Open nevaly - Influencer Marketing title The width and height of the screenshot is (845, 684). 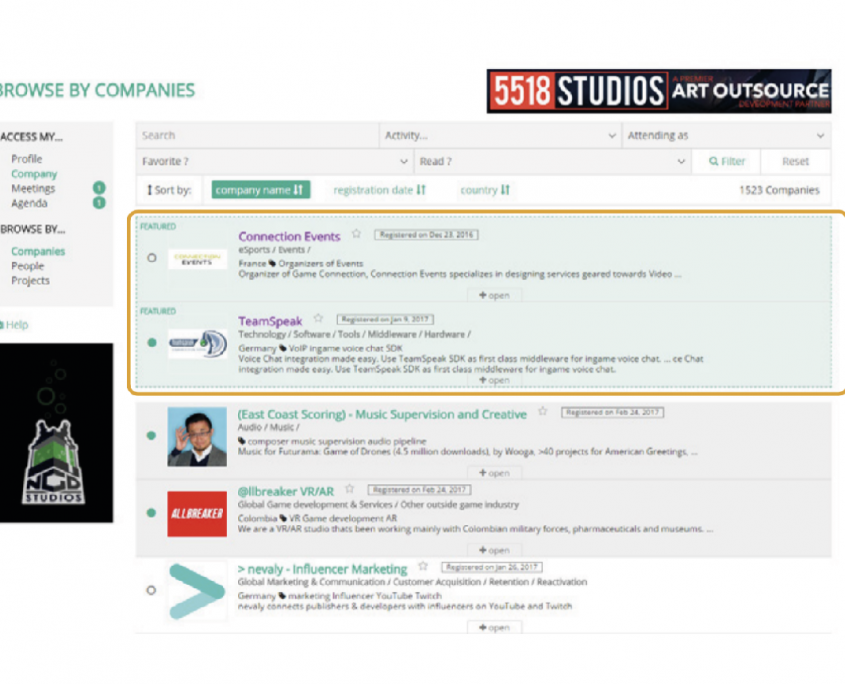(322, 569)
